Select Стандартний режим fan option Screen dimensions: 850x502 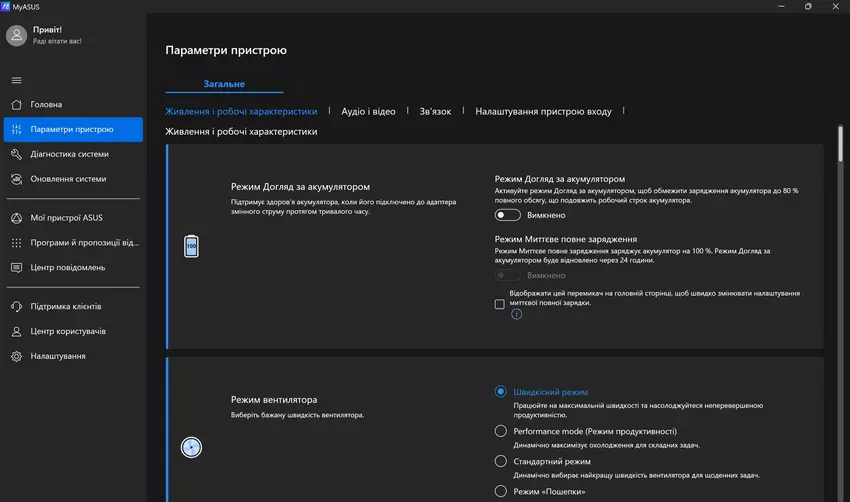point(501,461)
